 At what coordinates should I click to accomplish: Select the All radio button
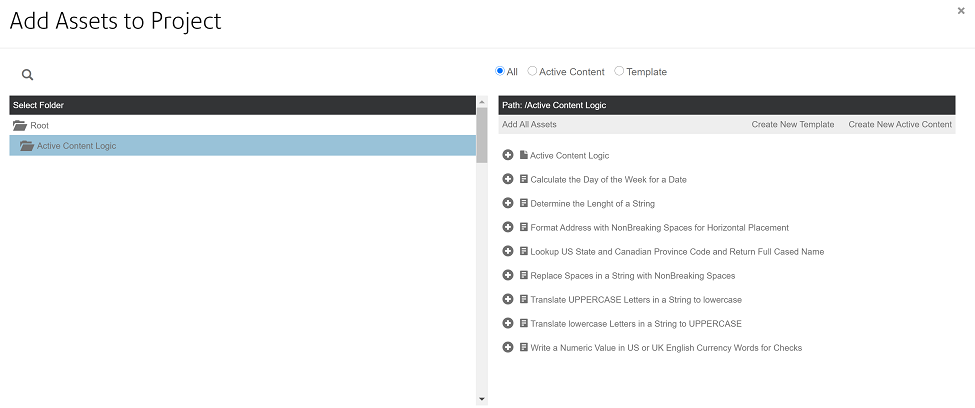pos(499,71)
